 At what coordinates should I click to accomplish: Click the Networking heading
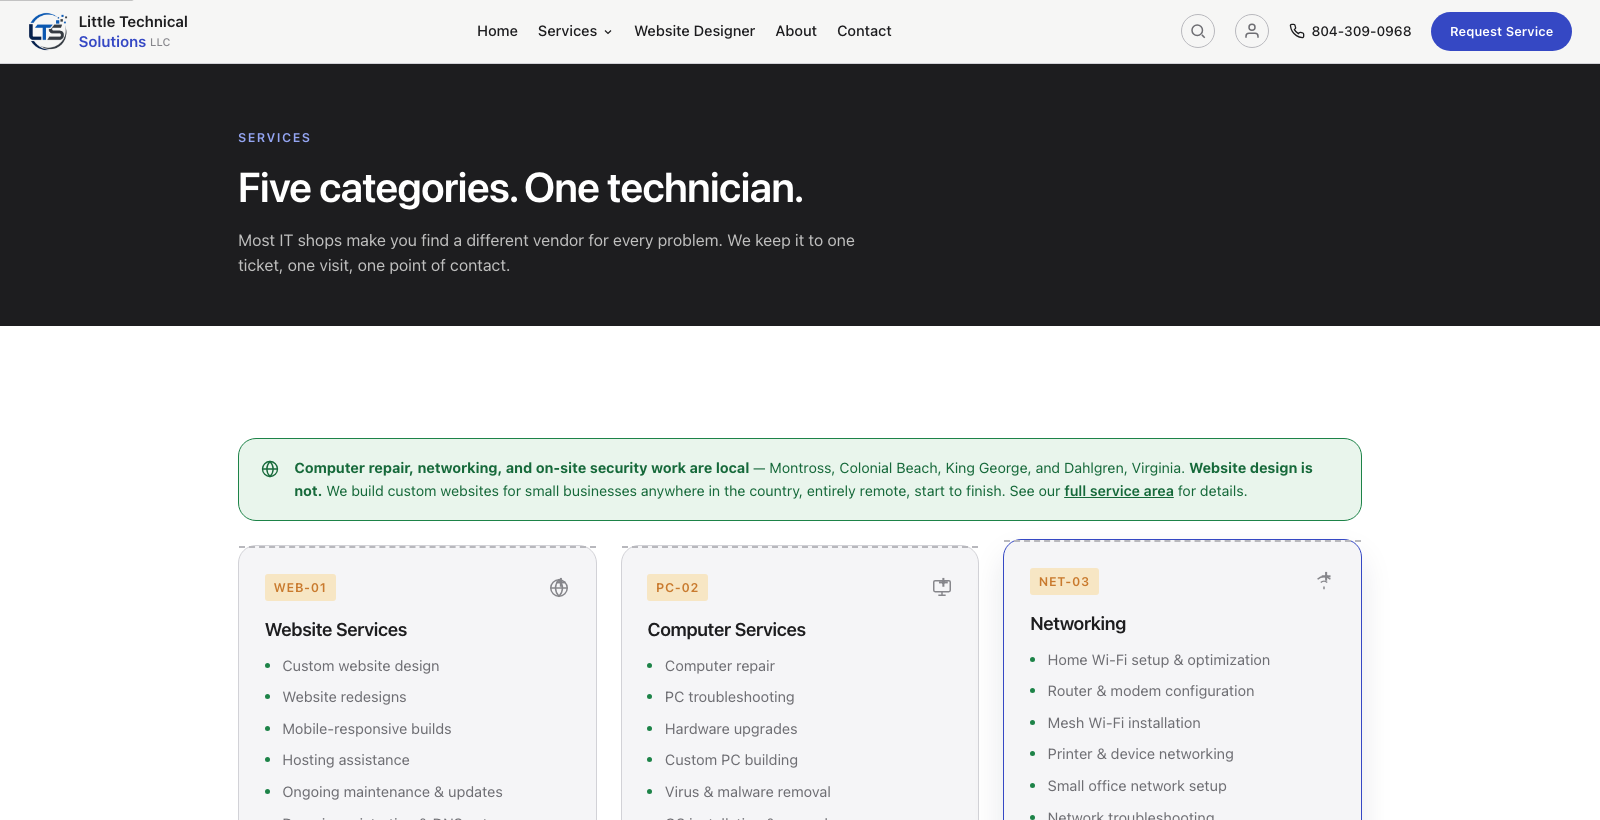click(1078, 624)
